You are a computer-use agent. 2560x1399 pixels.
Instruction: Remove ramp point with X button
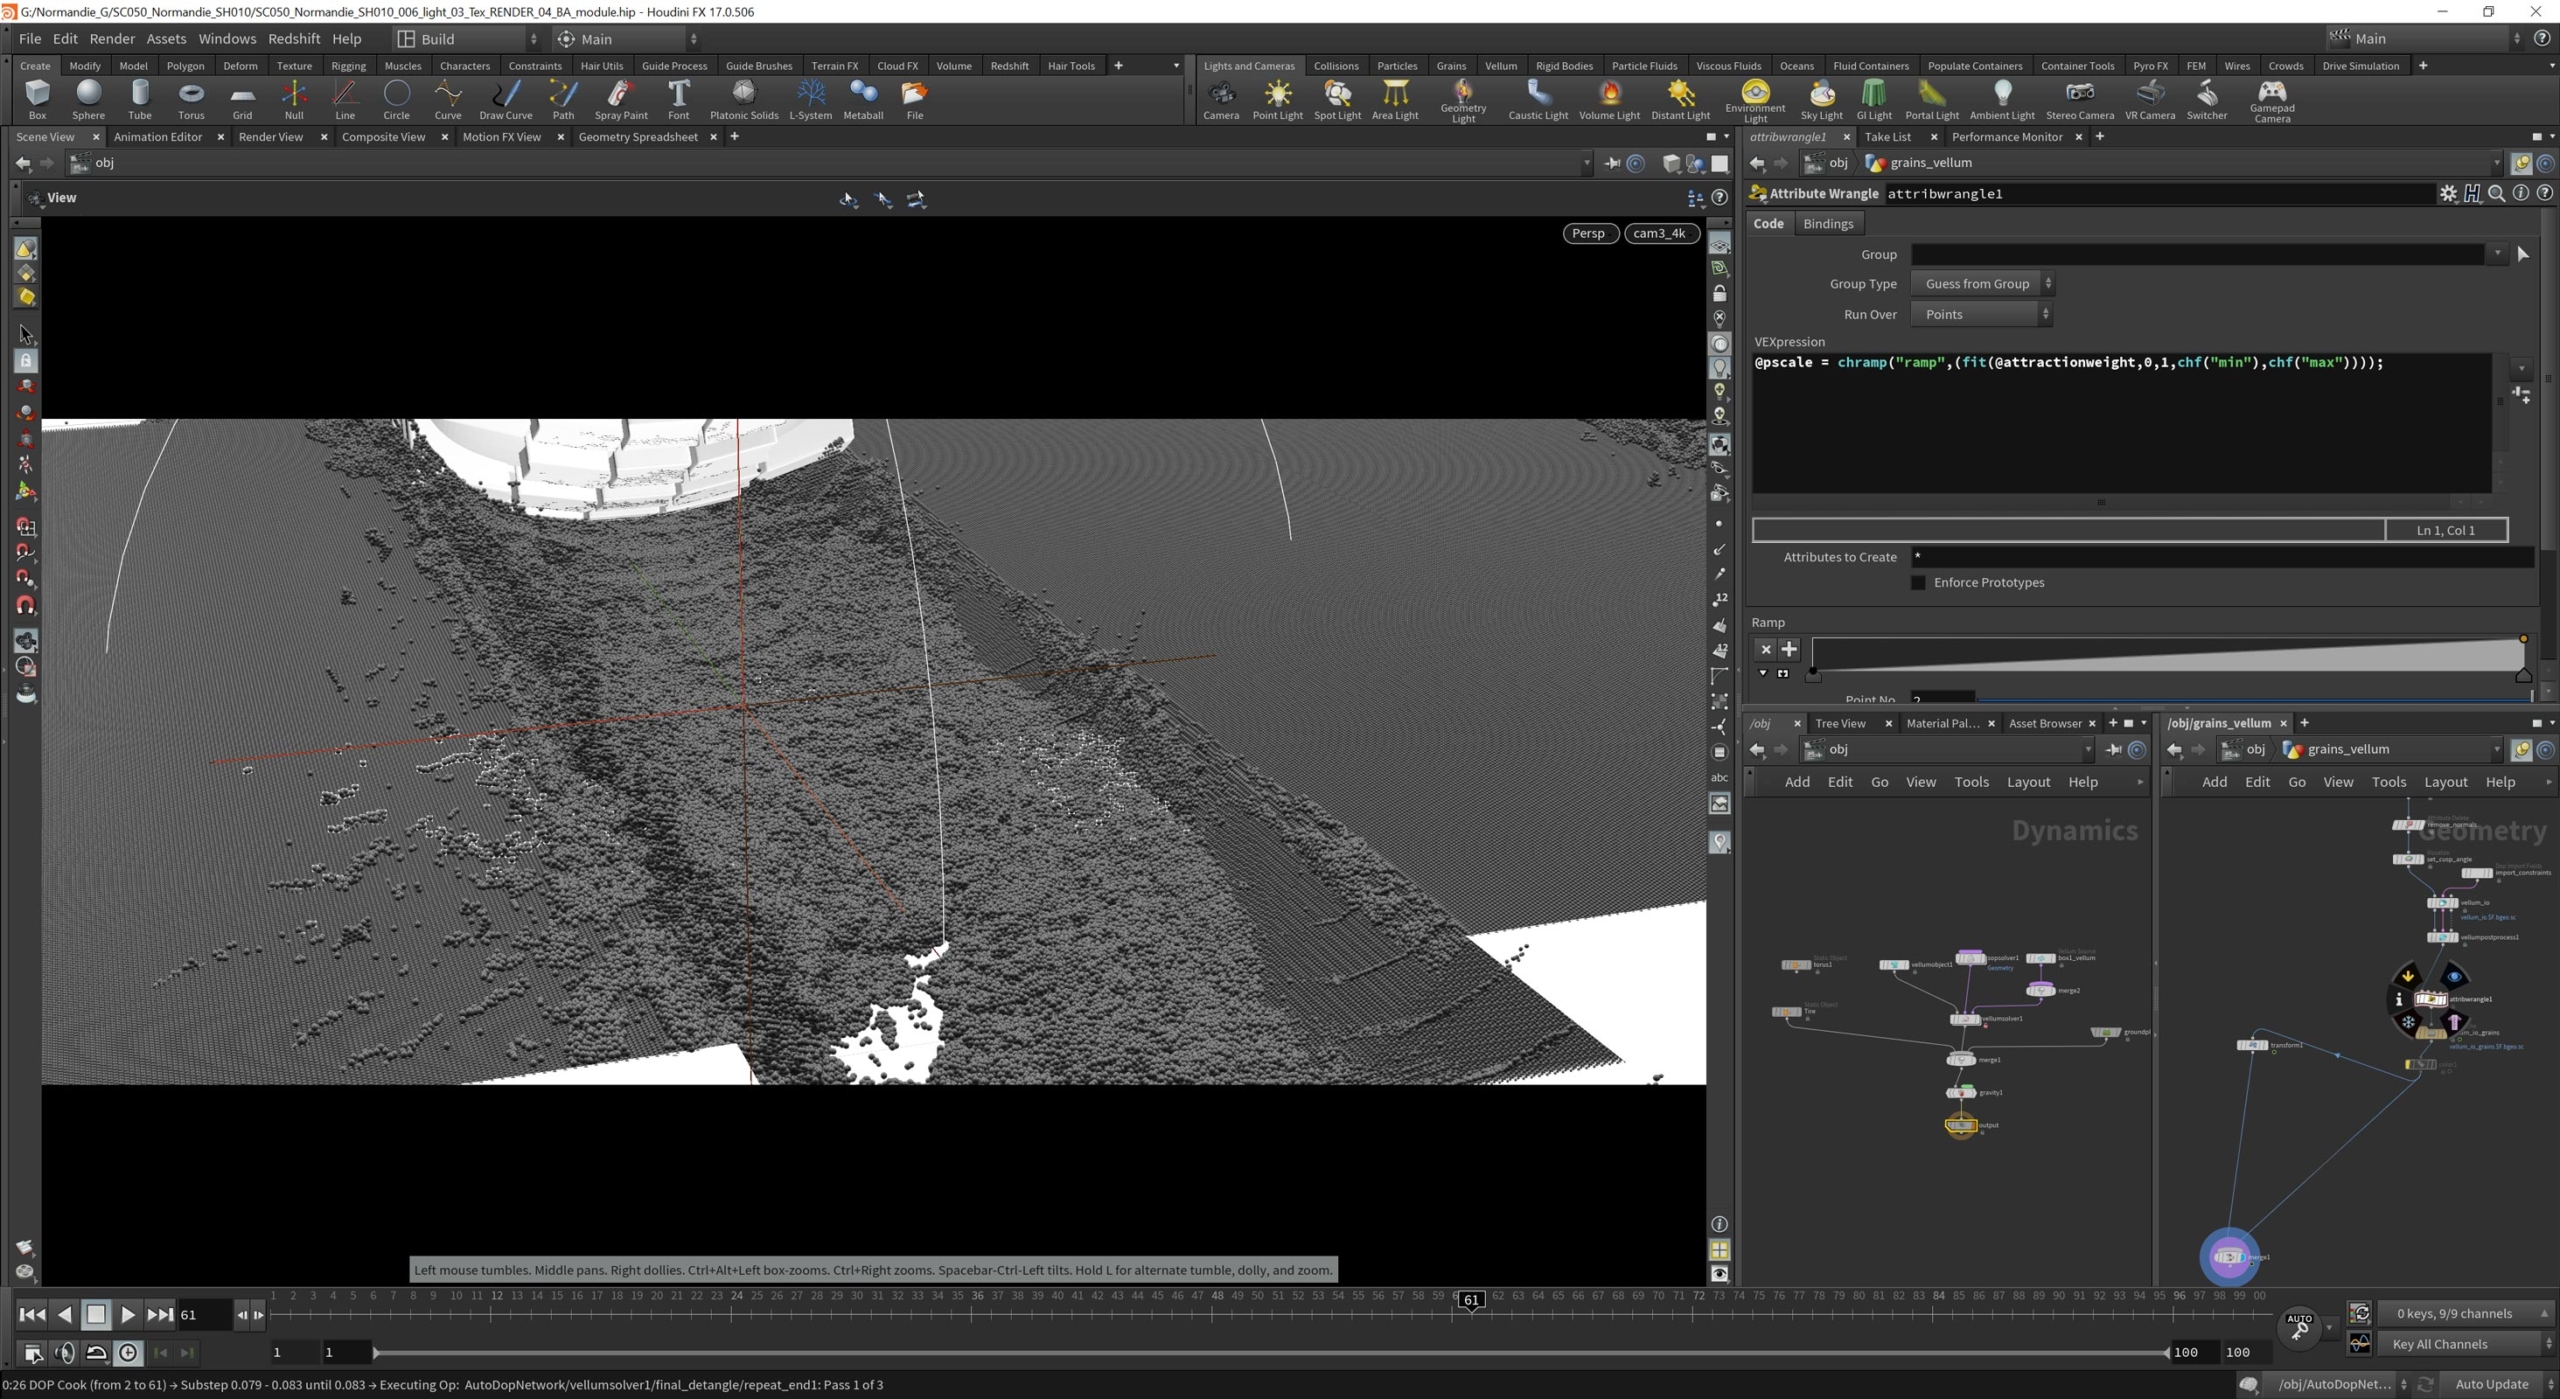1765,649
